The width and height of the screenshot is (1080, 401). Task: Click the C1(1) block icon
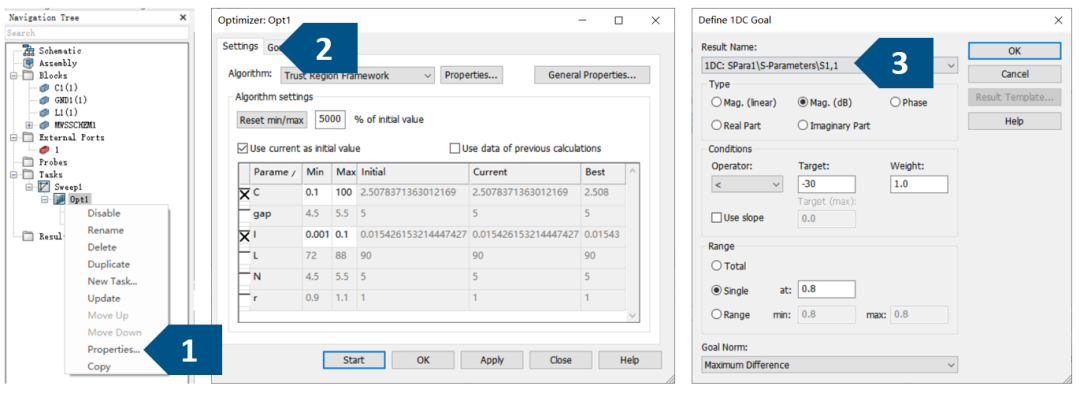tap(45, 88)
